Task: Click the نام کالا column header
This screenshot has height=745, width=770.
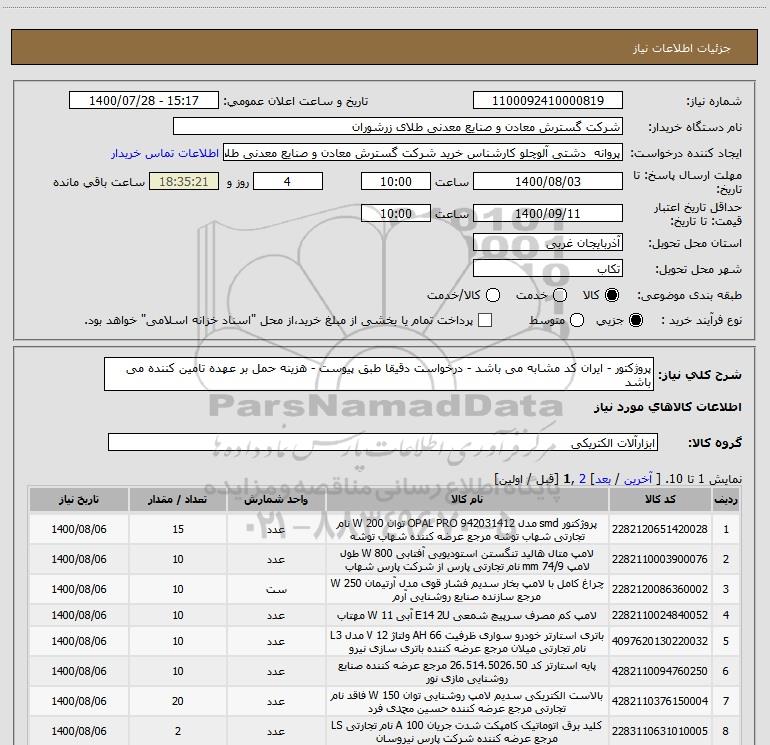Action: [467, 499]
